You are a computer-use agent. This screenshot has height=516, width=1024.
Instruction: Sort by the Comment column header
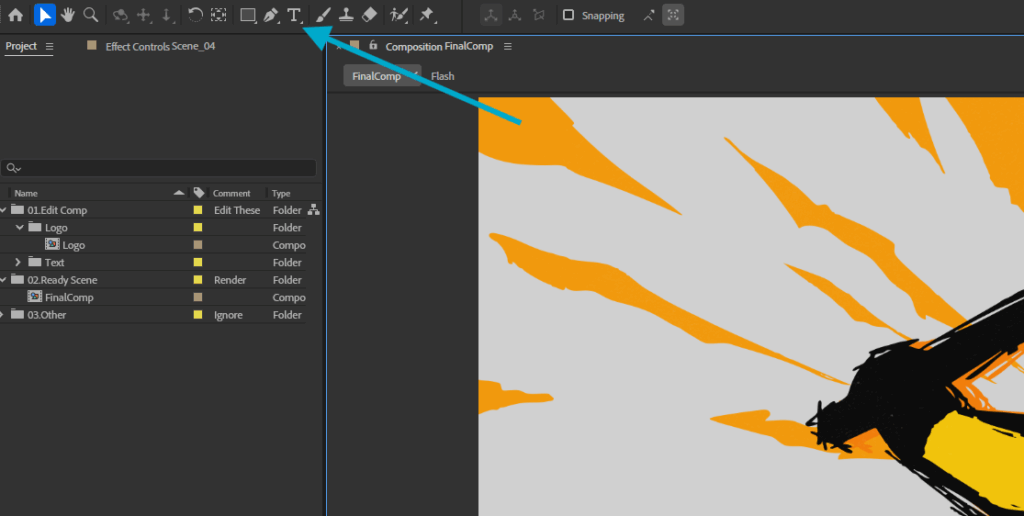click(x=231, y=193)
